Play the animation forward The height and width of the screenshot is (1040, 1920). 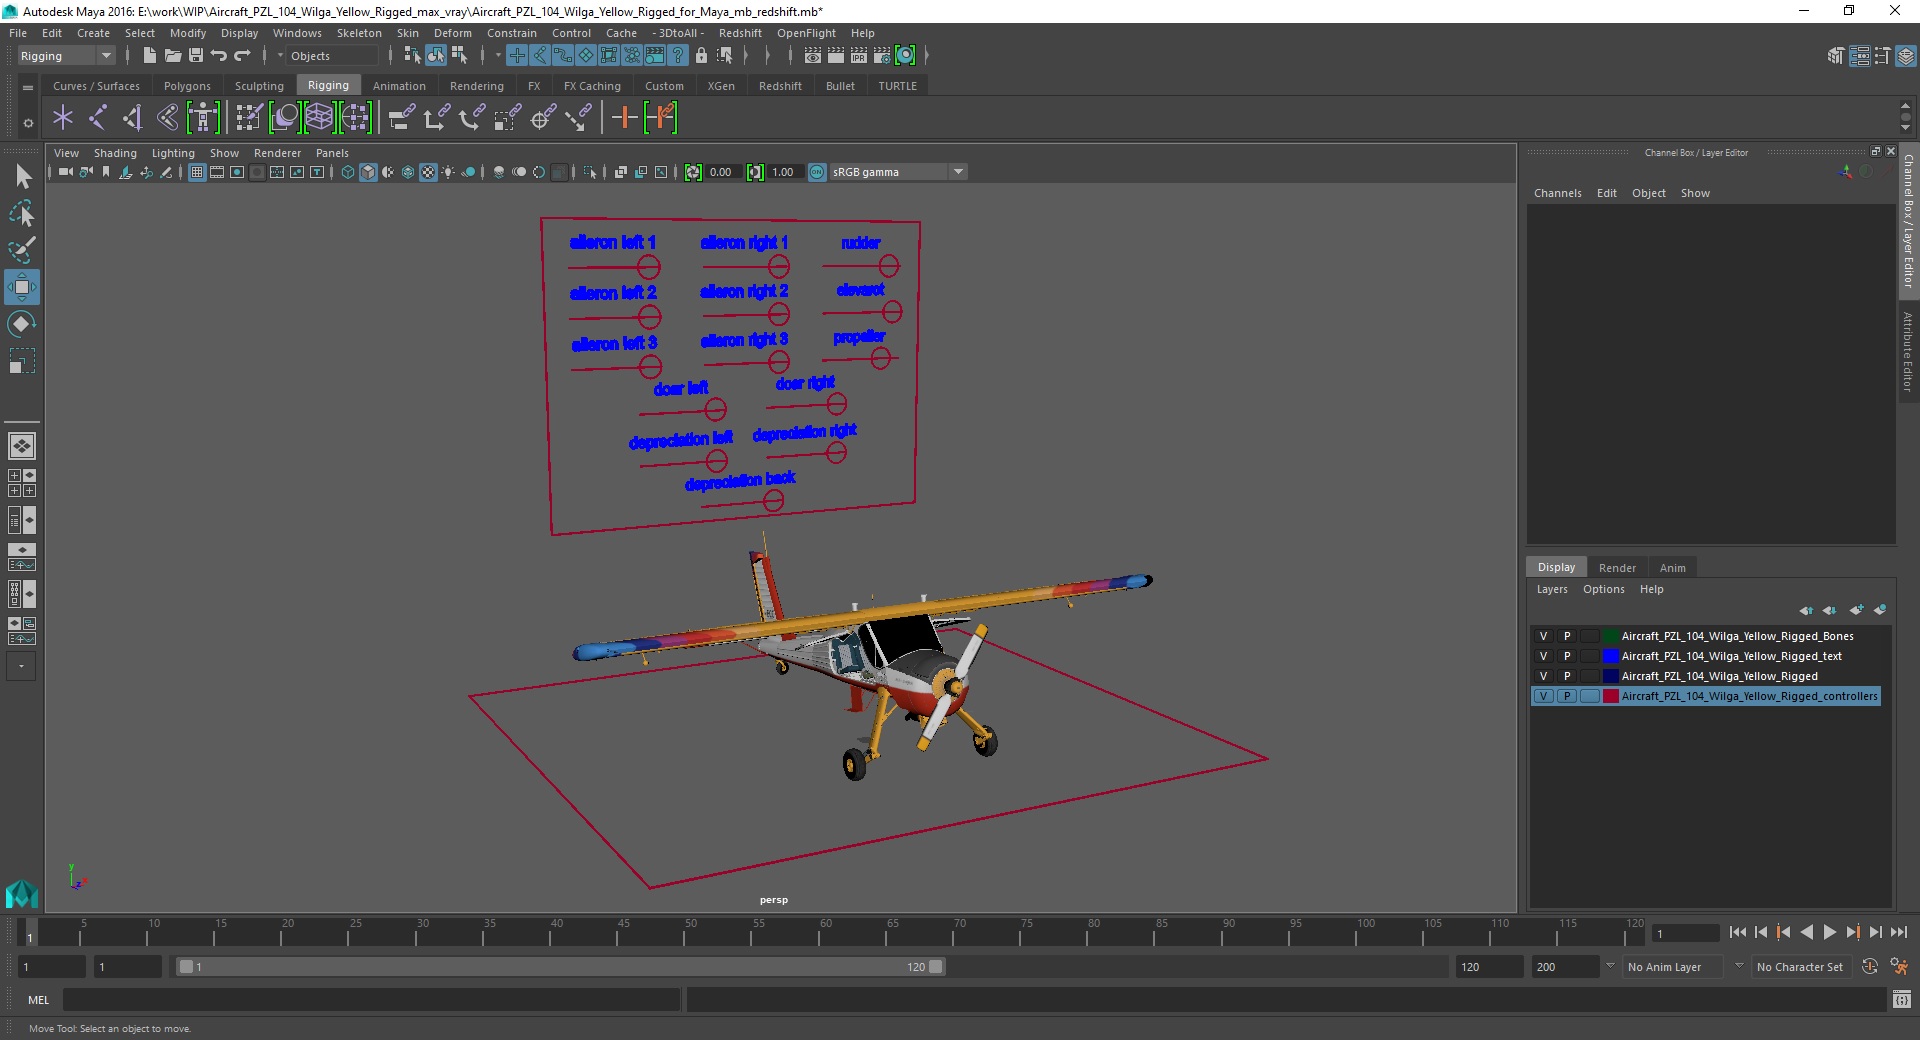click(1829, 932)
